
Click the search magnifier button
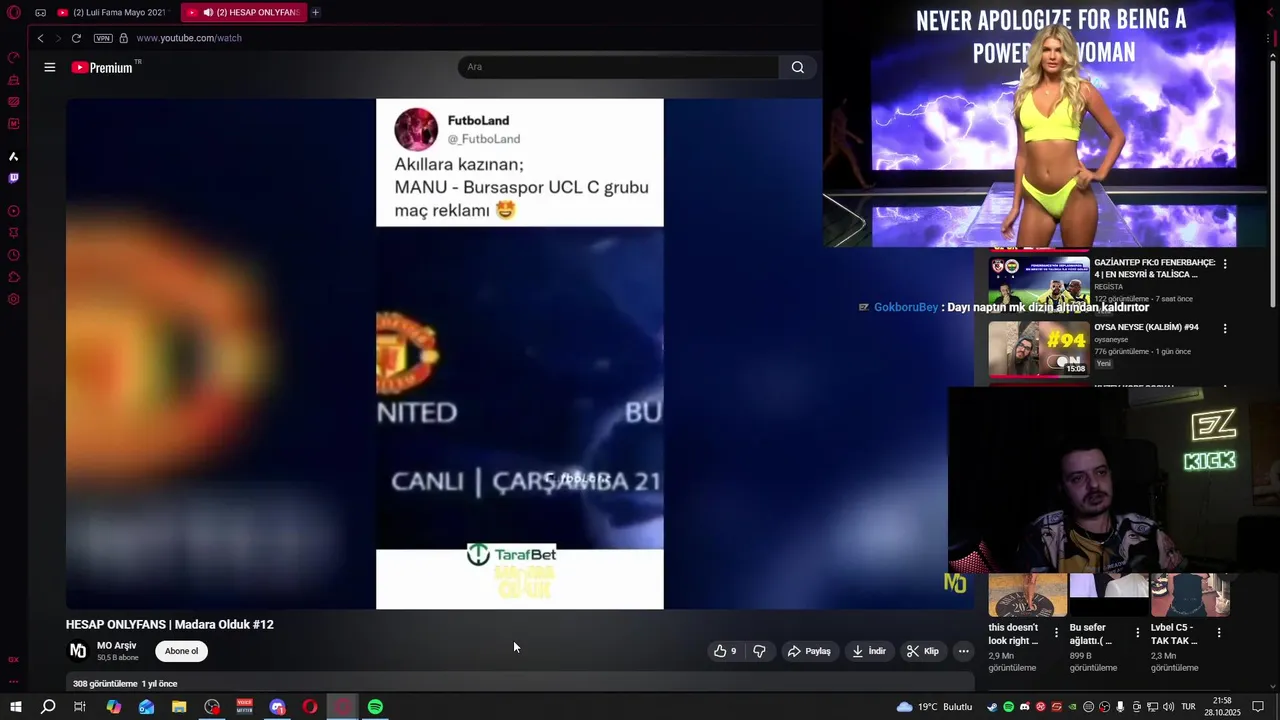(x=797, y=67)
